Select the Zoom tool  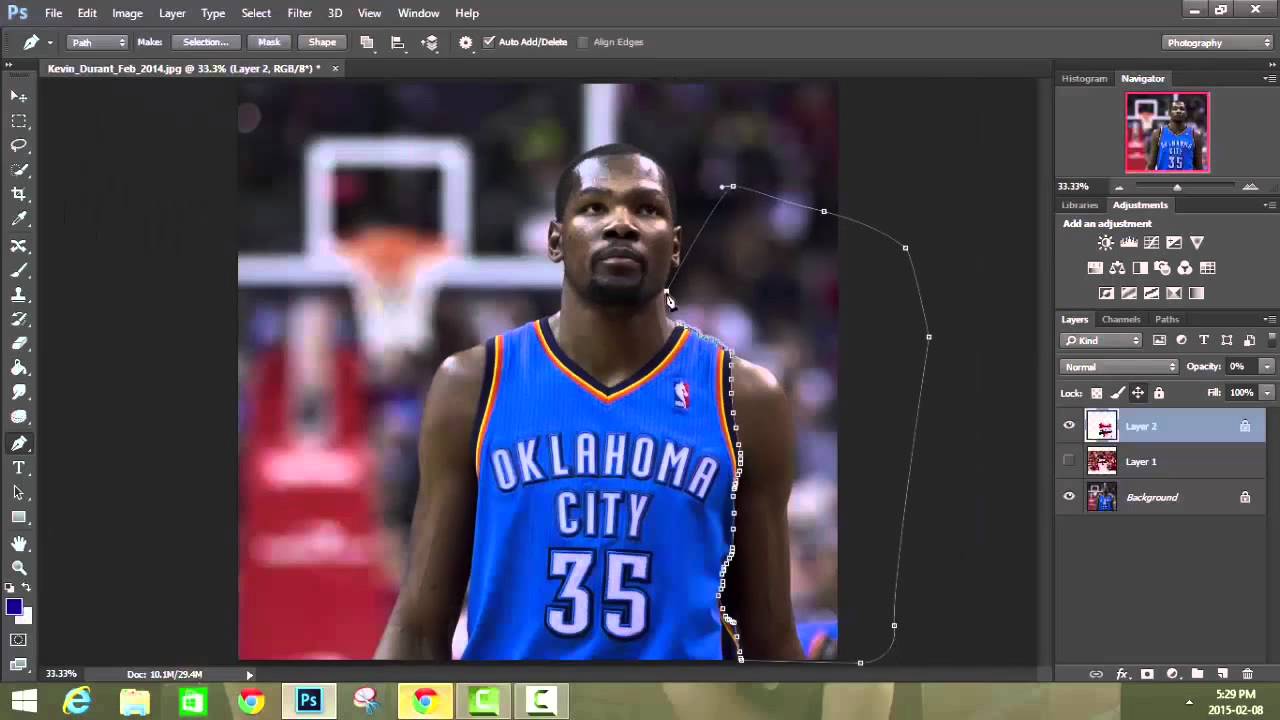click(19, 567)
